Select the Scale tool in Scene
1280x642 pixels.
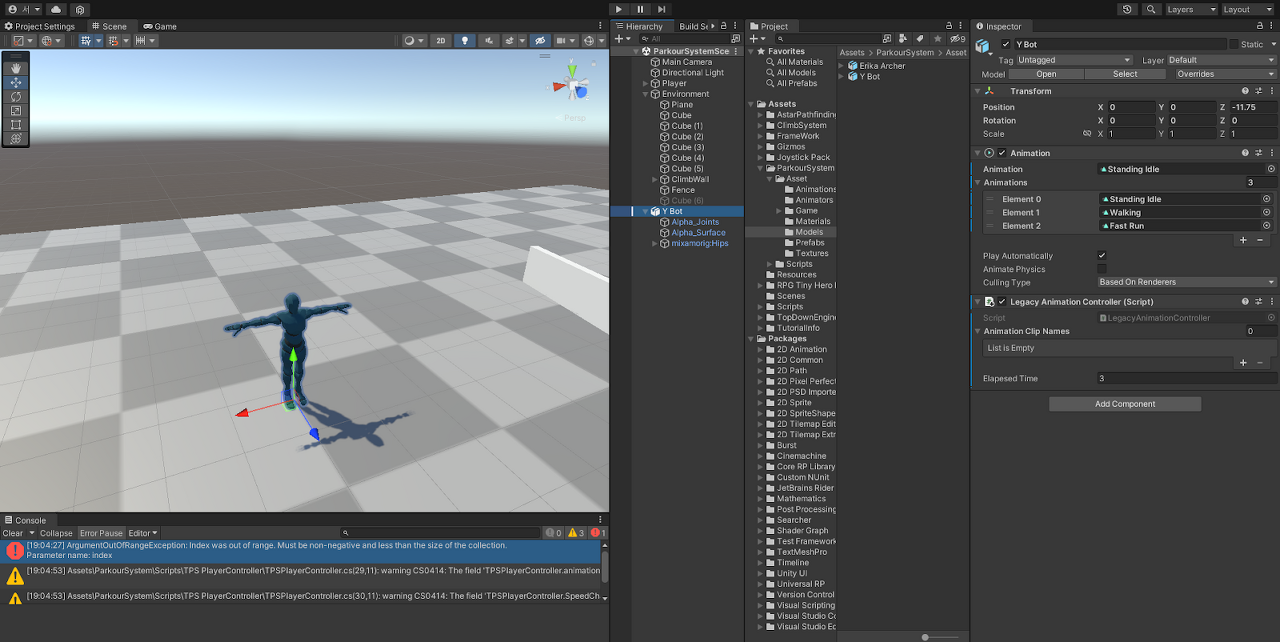[x=16, y=110]
